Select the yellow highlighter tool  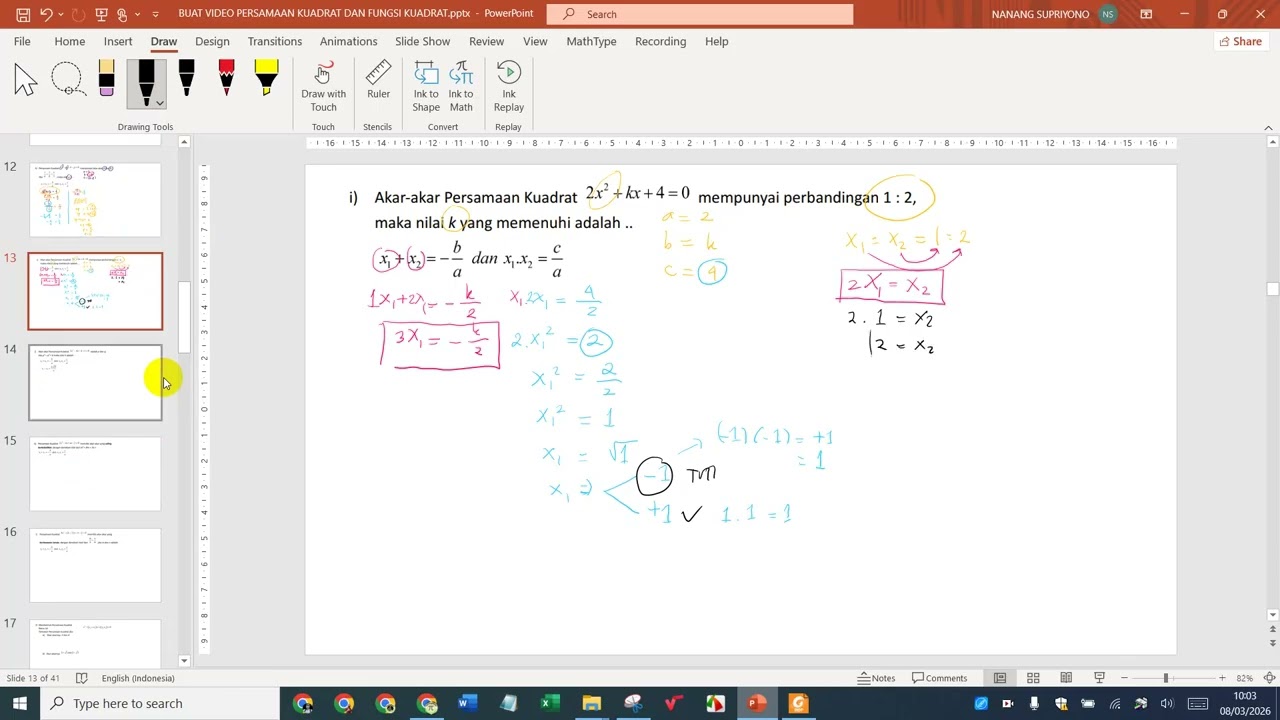click(266, 79)
